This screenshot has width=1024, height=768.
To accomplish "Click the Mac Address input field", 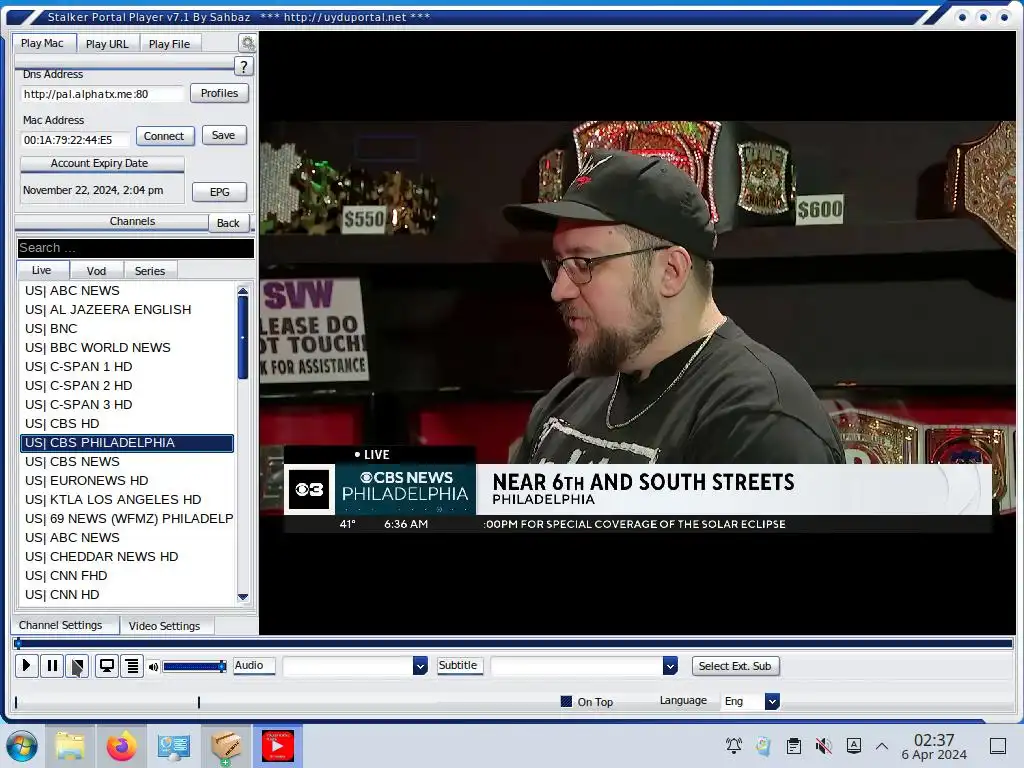I will click(75, 139).
